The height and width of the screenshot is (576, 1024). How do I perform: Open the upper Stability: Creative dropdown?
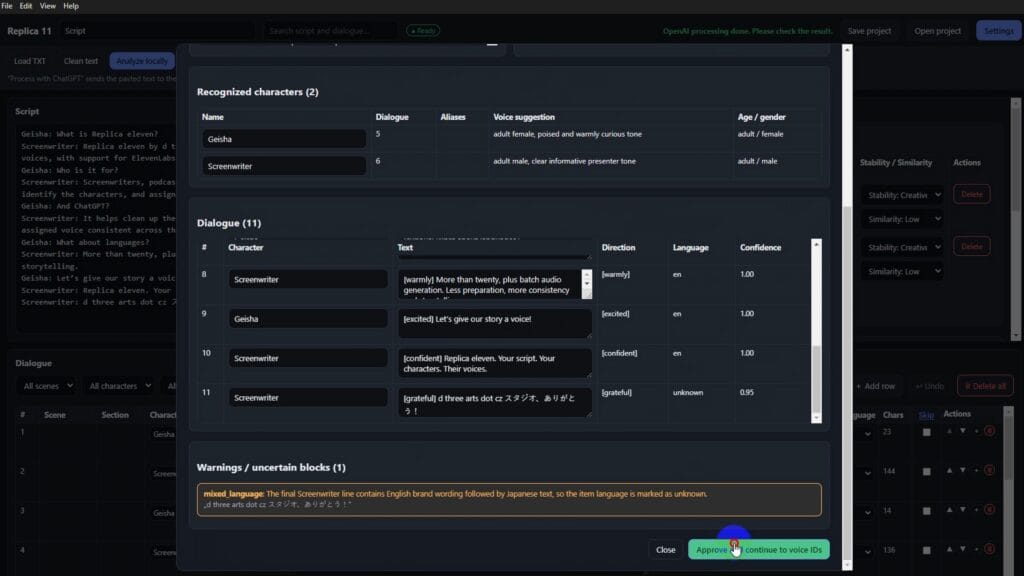903,195
